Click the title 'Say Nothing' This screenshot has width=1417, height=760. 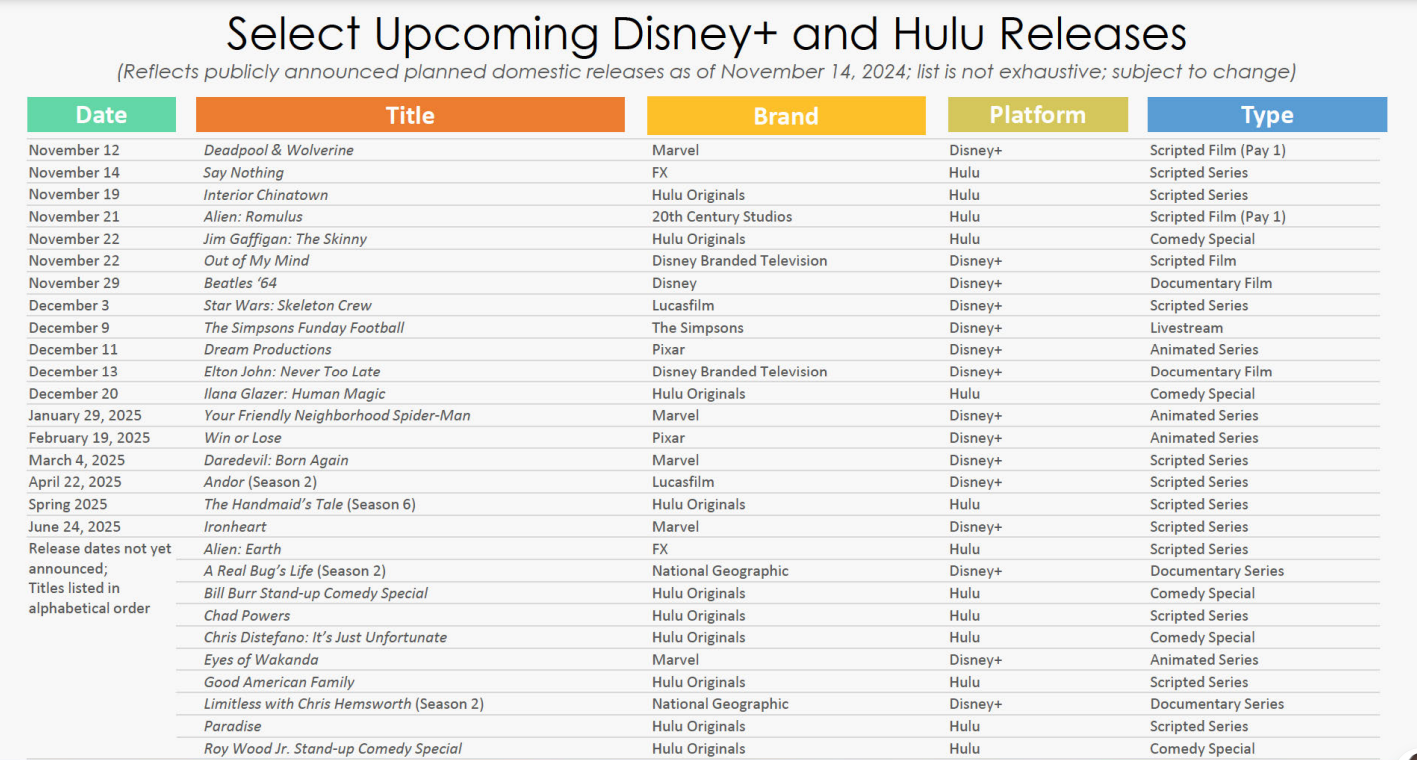pos(244,172)
